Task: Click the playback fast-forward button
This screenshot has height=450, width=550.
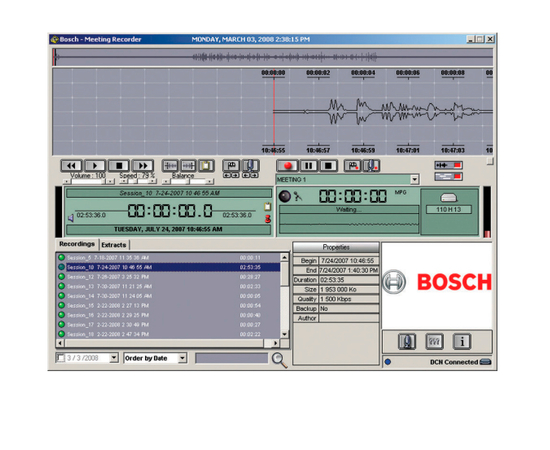Action: pyautogui.click(x=143, y=165)
